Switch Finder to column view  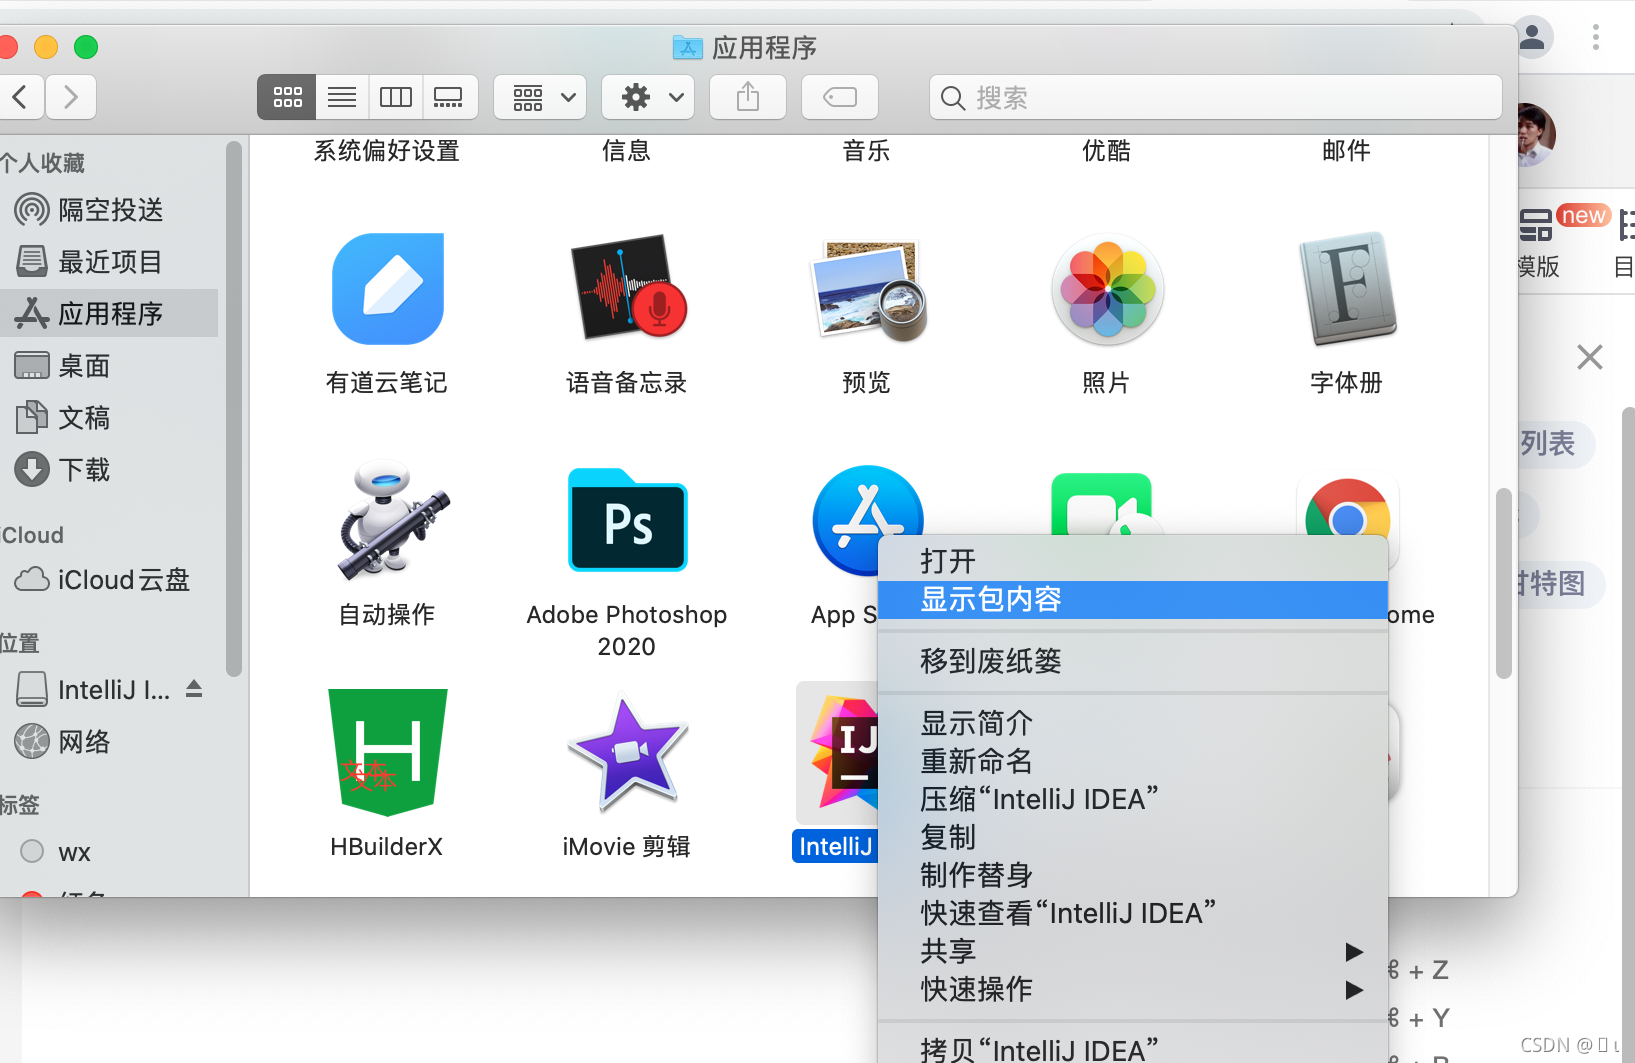396,97
